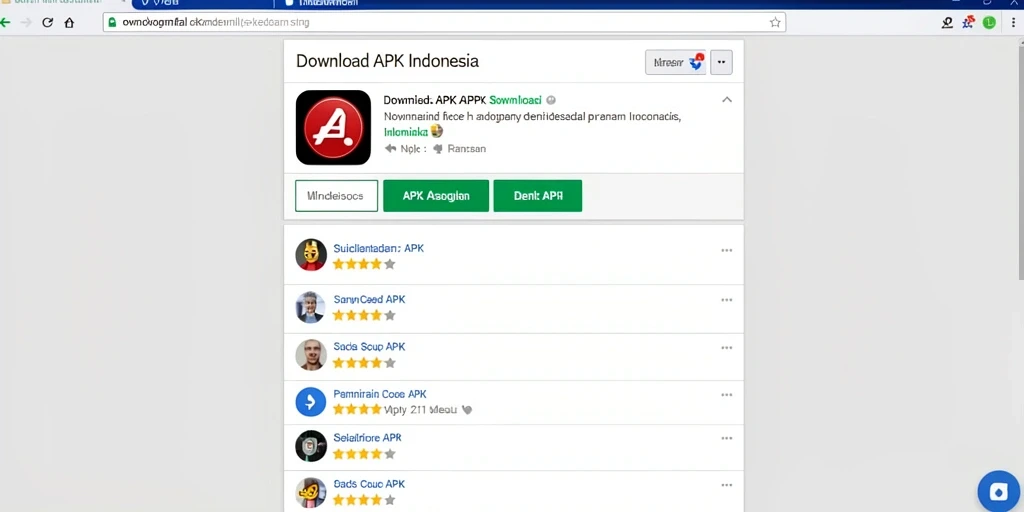Image resolution: width=1024 pixels, height=512 pixels.
Task: Click the Vipty 211 Meou text
Action: click(421, 410)
